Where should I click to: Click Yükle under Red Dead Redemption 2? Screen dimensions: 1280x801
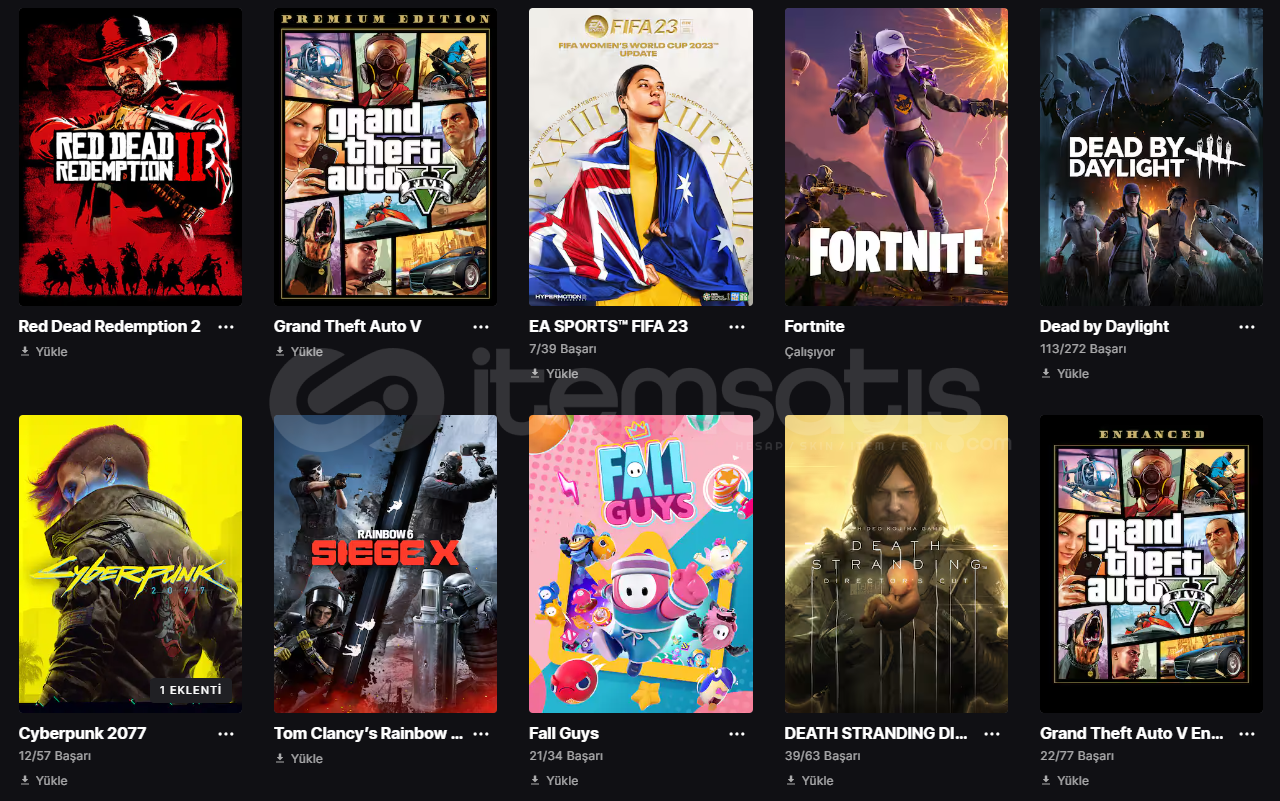tap(44, 352)
